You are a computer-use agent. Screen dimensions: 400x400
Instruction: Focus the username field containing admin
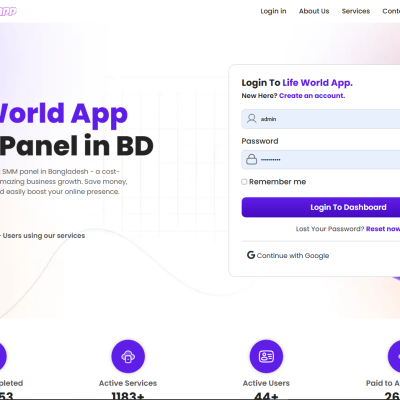[321, 119]
